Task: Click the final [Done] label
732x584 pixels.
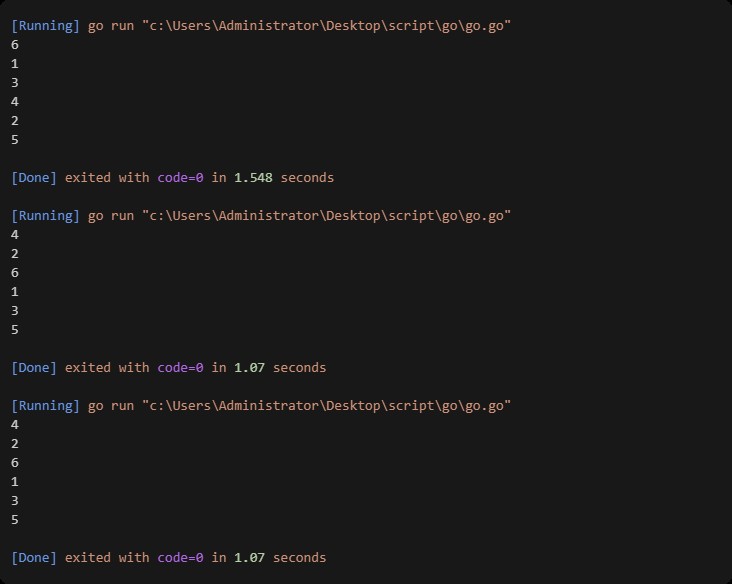Action: 34,558
